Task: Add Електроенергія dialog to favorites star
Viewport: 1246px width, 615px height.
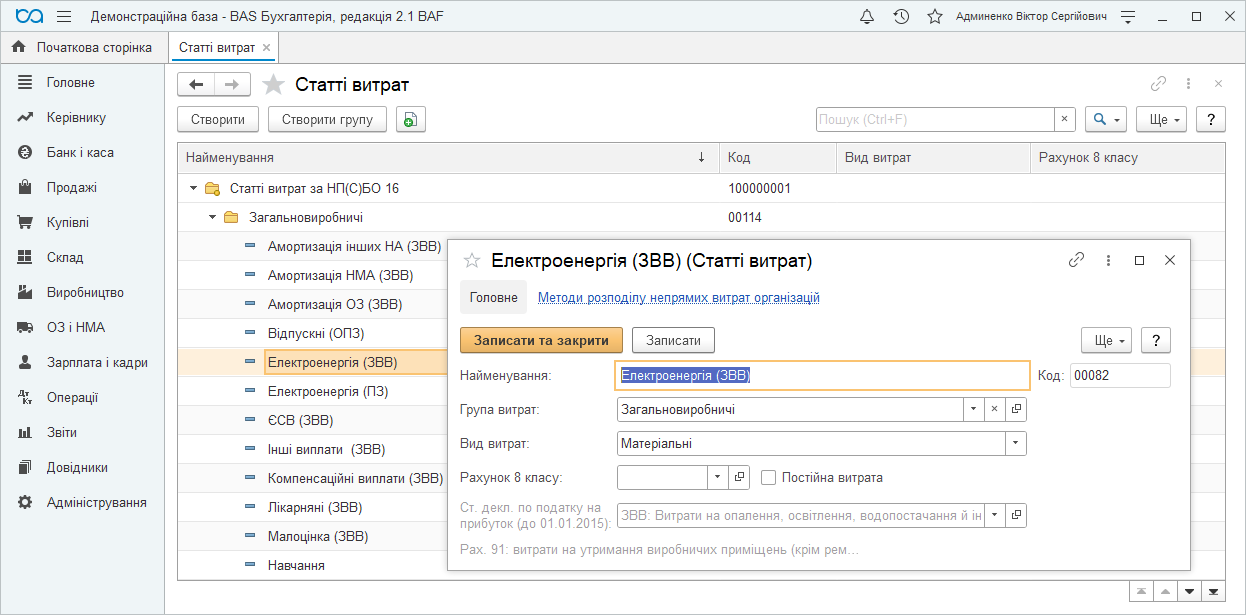Action: point(472,261)
